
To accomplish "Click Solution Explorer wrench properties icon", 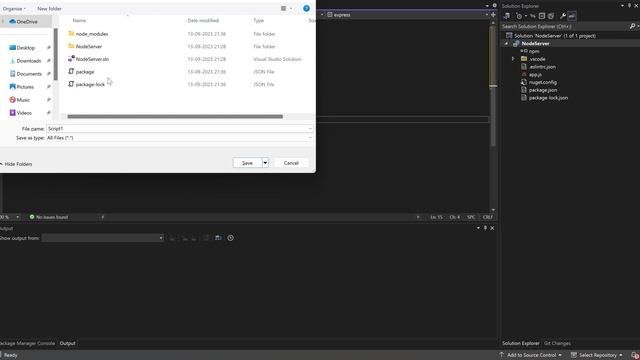I will (563, 16).
